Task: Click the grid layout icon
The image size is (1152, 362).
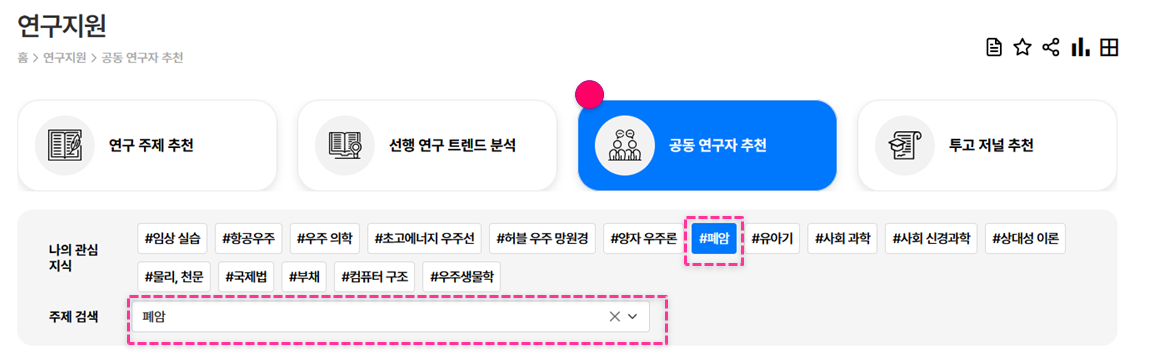Action: pos(1109,48)
